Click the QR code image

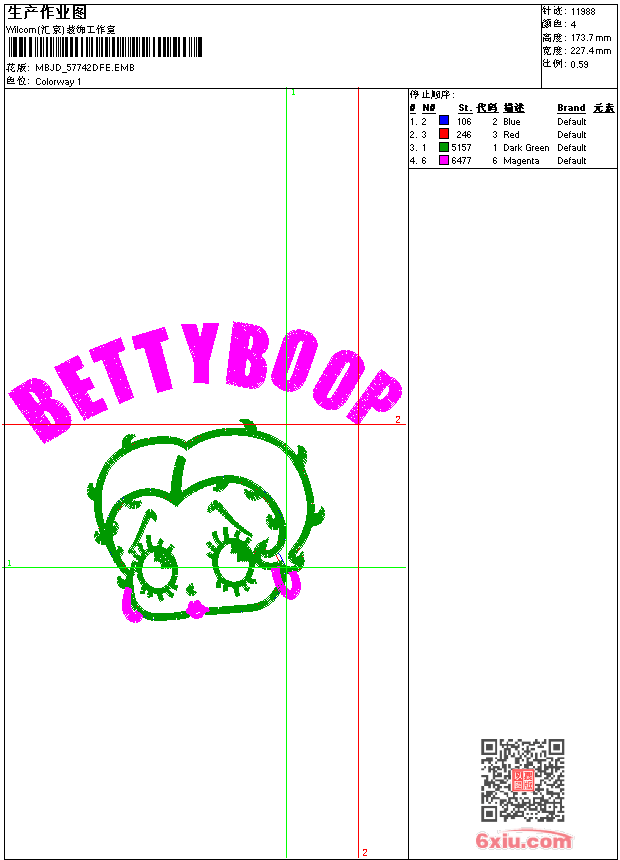(523, 780)
